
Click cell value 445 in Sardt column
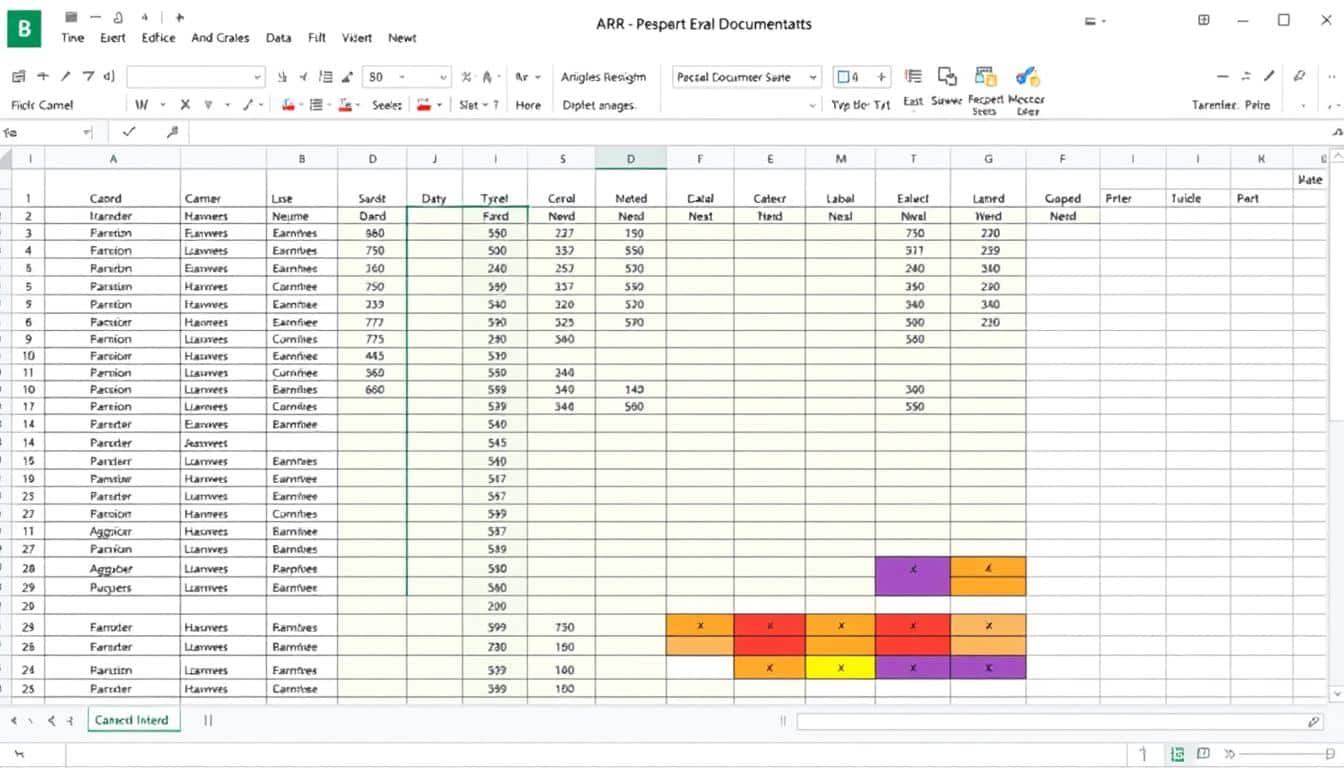(x=374, y=356)
